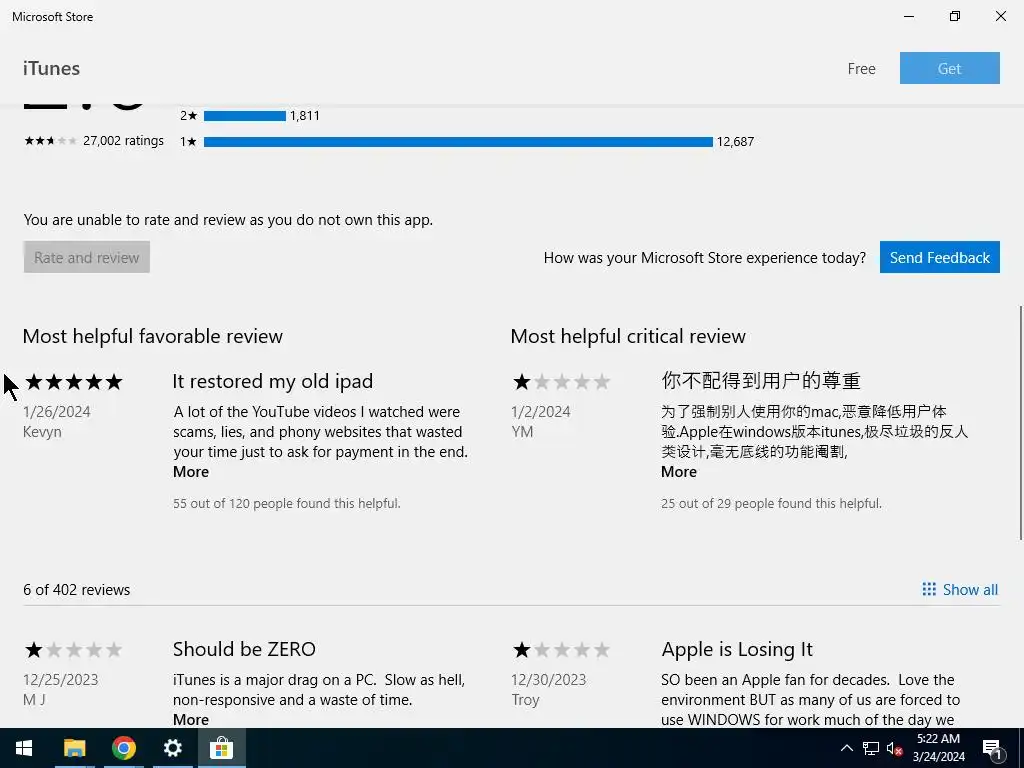Click the Most helpful favorable review heading
This screenshot has width=1024, height=768.
[x=153, y=336]
